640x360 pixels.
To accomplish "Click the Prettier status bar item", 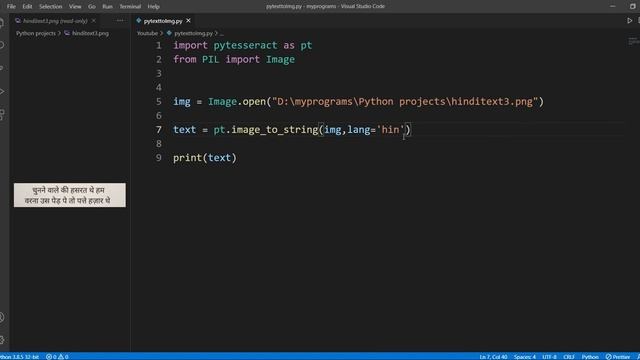I will pyautogui.click(x=618, y=357).
